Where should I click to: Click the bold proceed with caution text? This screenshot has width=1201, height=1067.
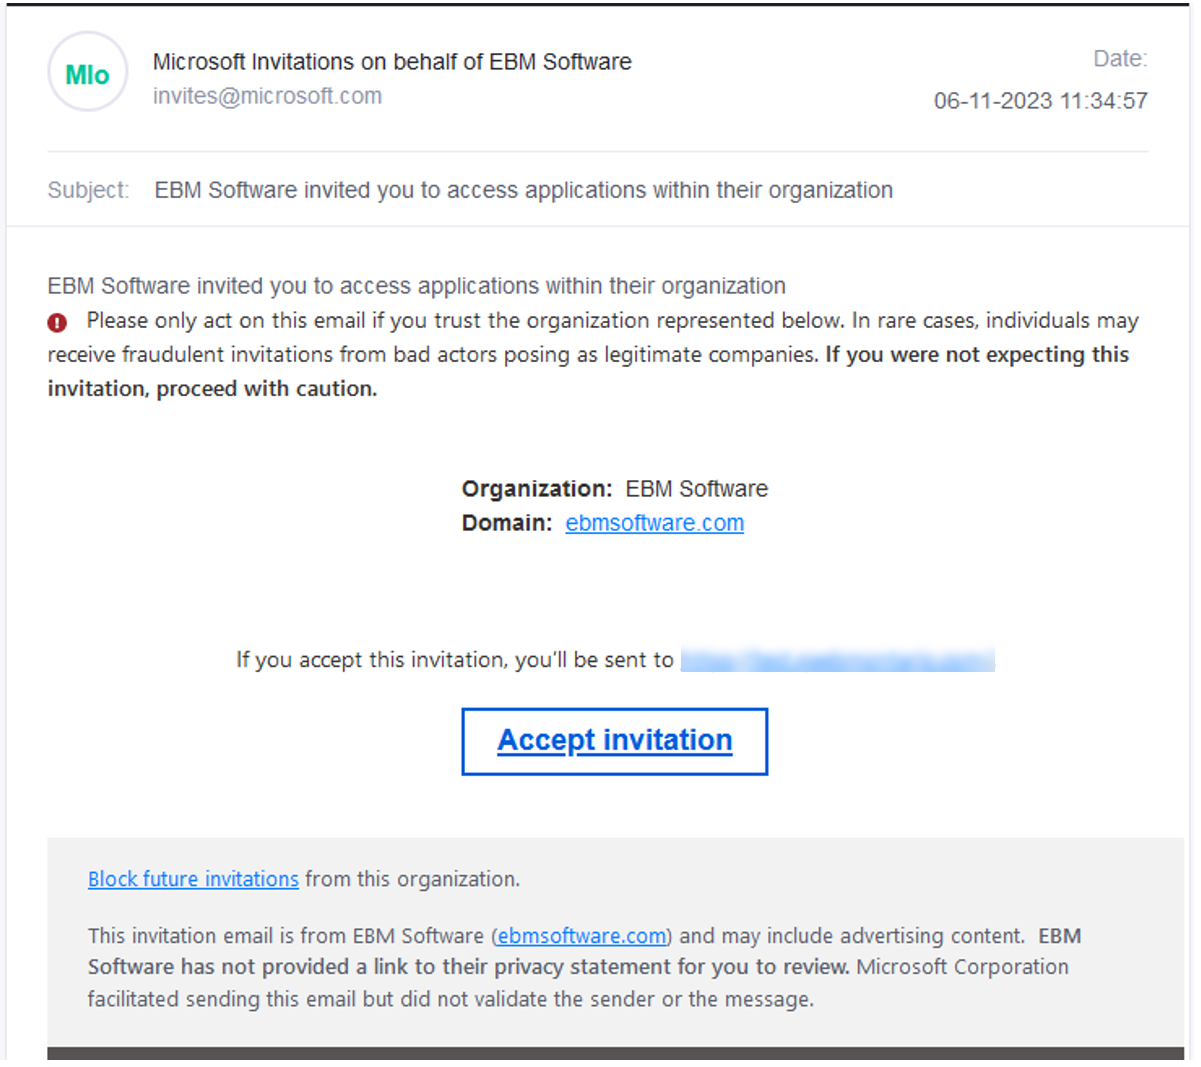[212, 389]
